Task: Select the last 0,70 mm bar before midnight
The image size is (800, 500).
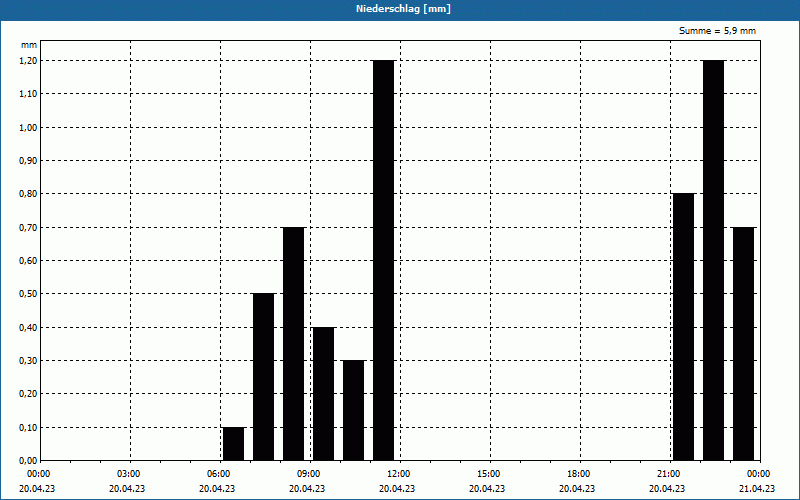Action: click(x=743, y=344)
